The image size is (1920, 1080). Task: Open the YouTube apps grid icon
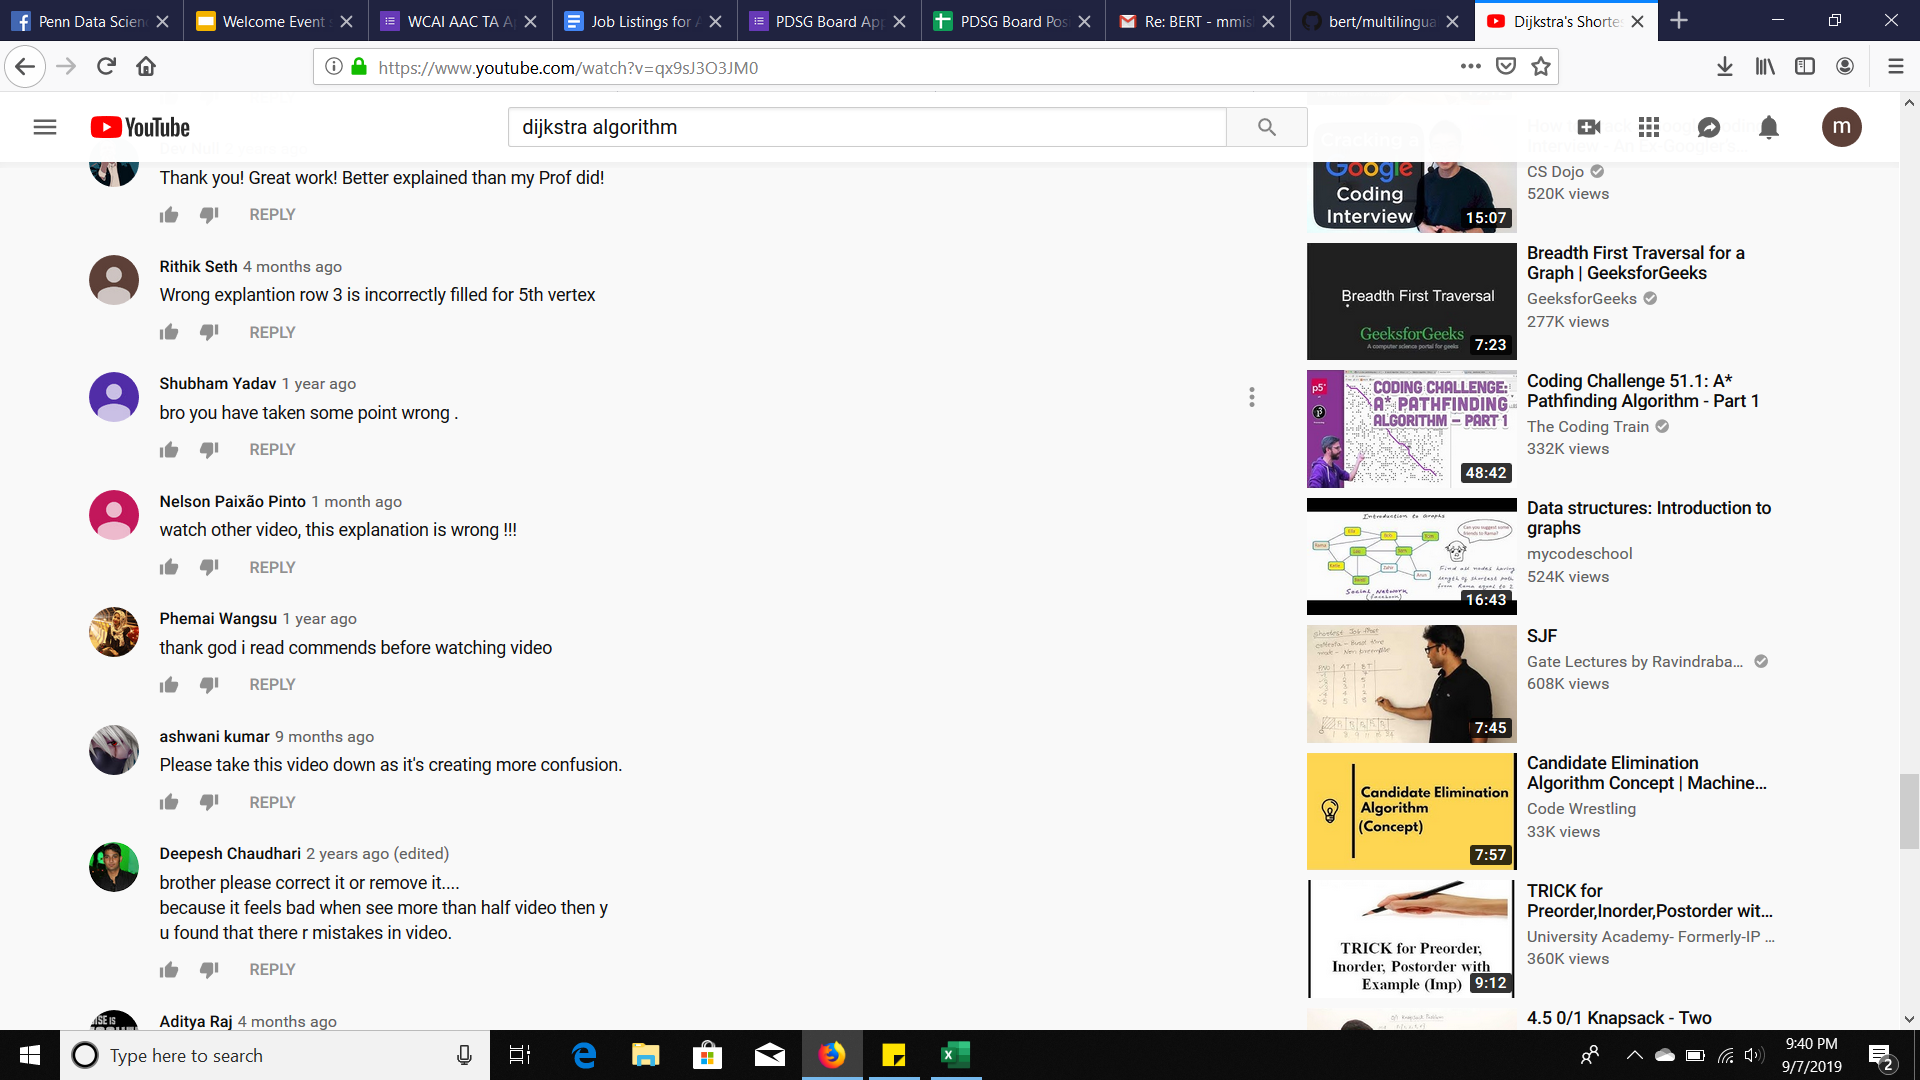pos(1649,127)
